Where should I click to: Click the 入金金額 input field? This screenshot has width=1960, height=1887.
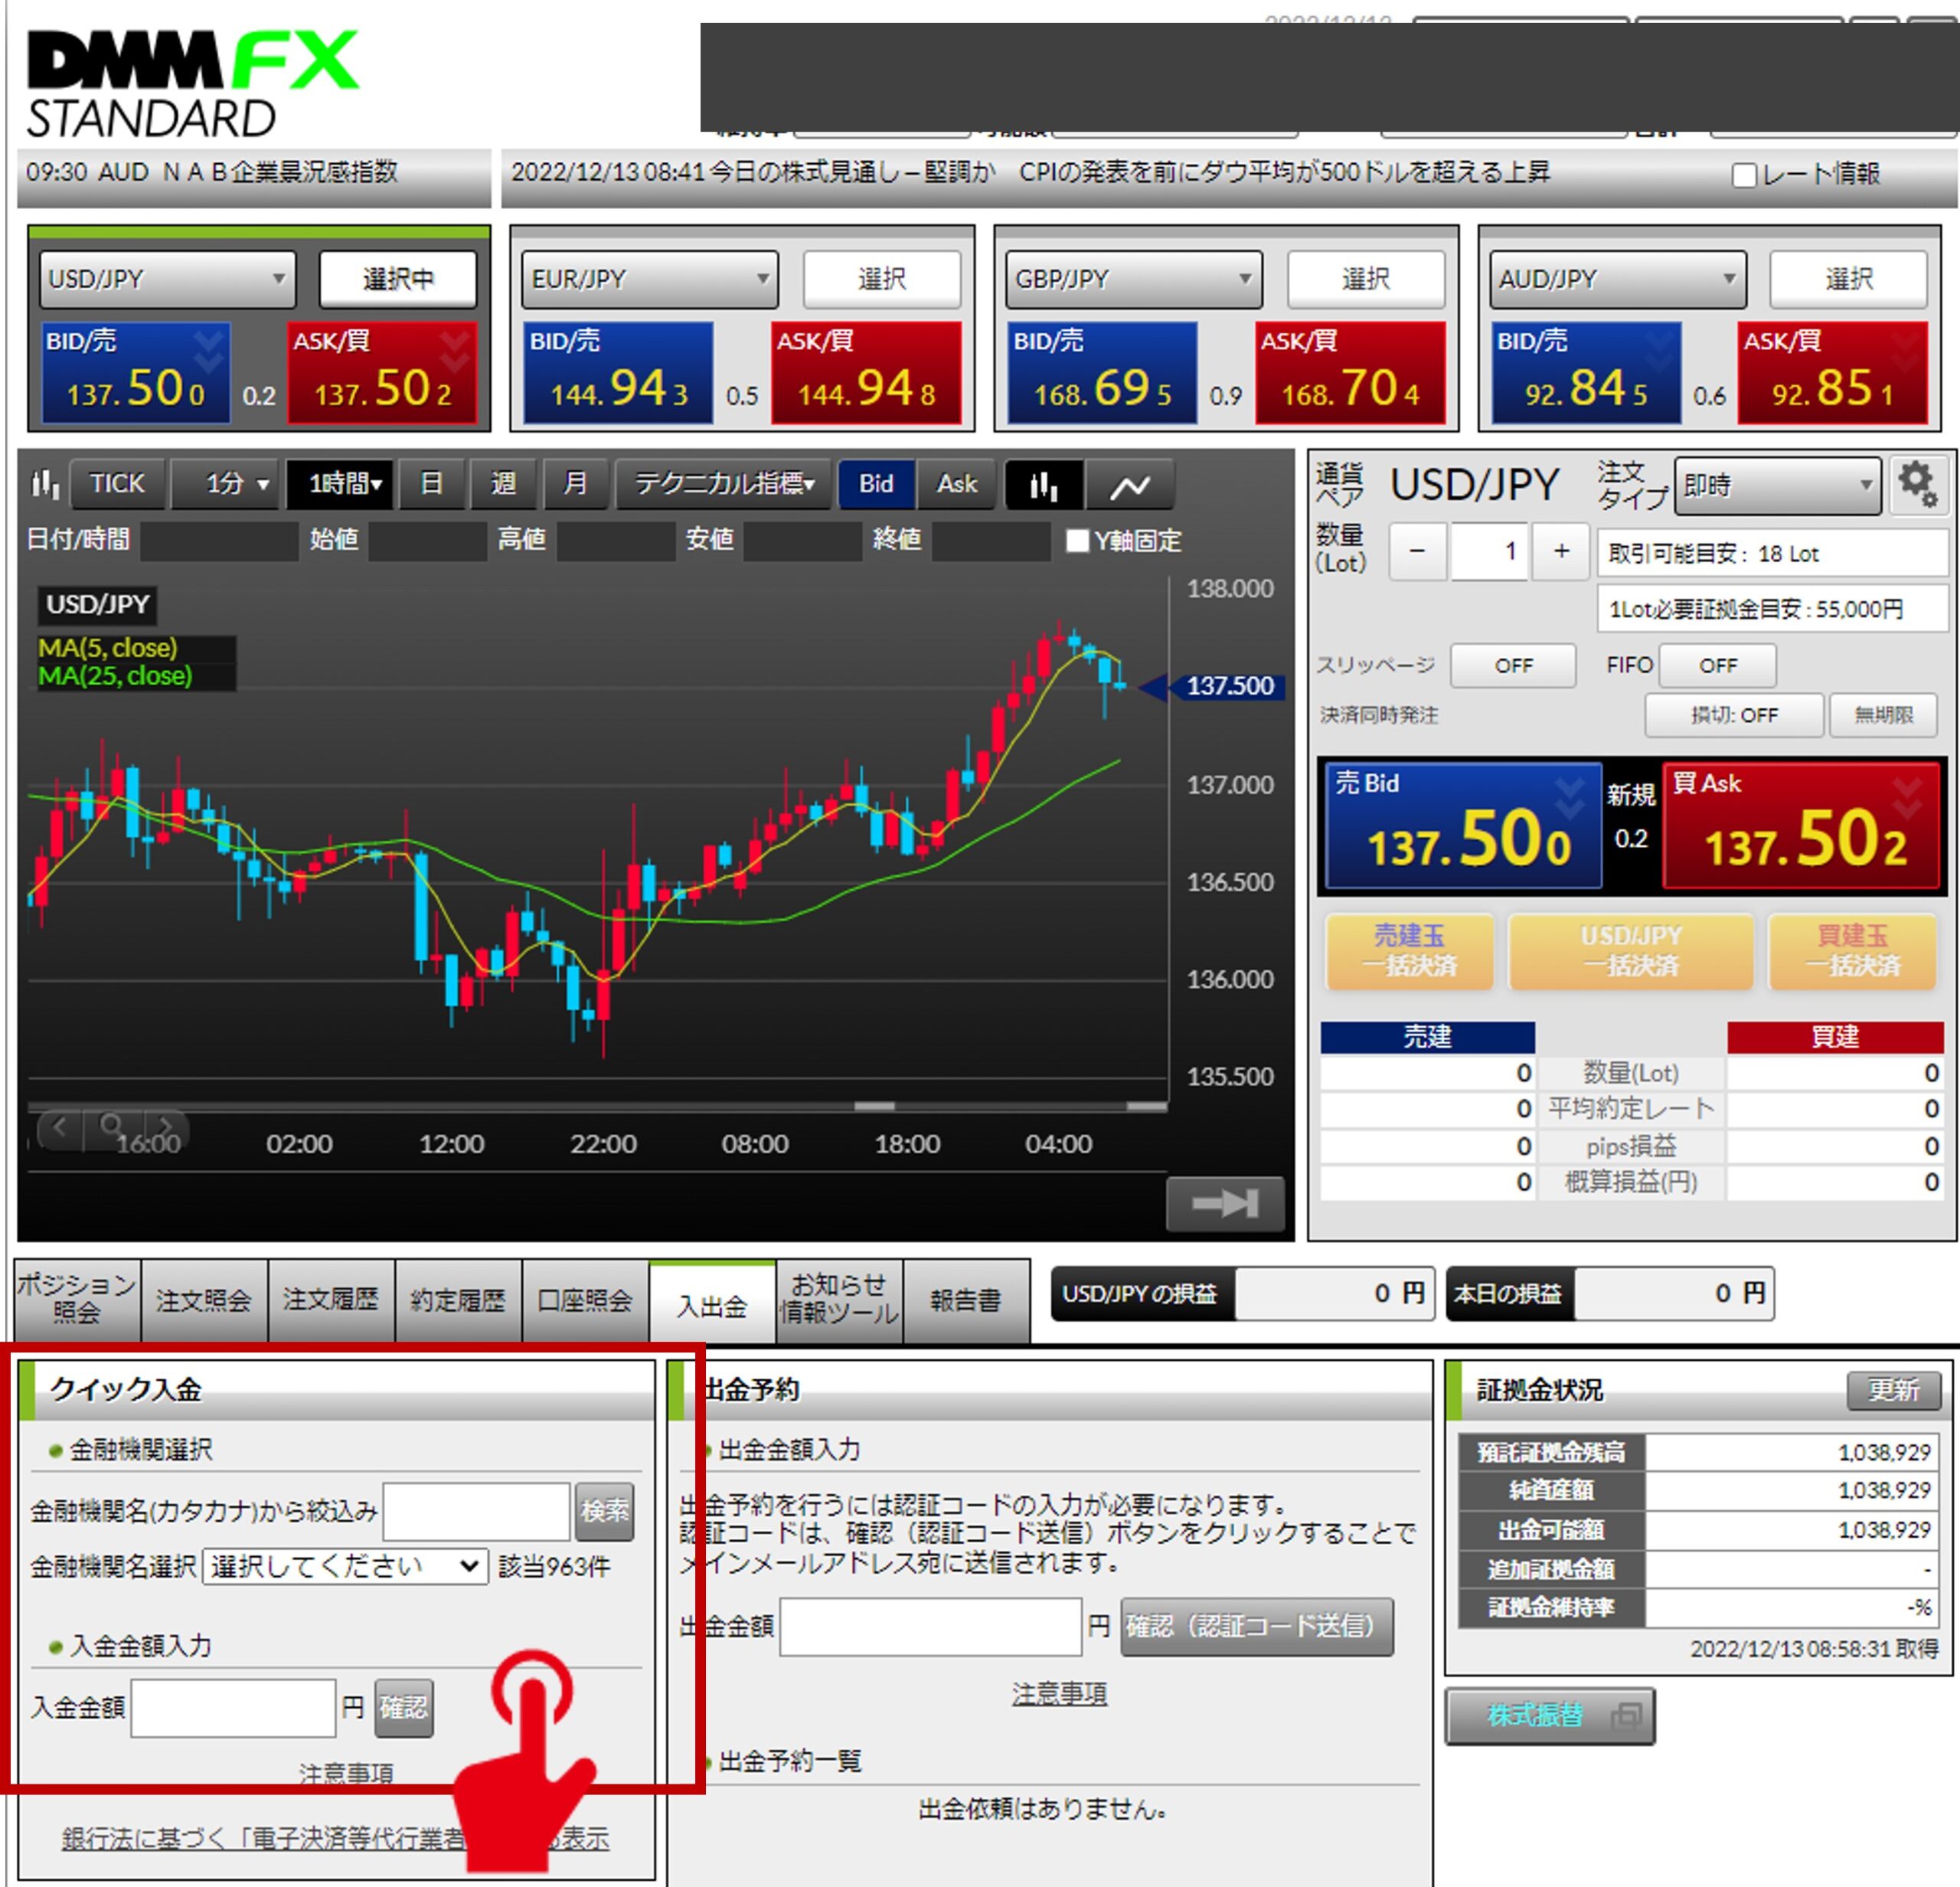pos(233,1707)
